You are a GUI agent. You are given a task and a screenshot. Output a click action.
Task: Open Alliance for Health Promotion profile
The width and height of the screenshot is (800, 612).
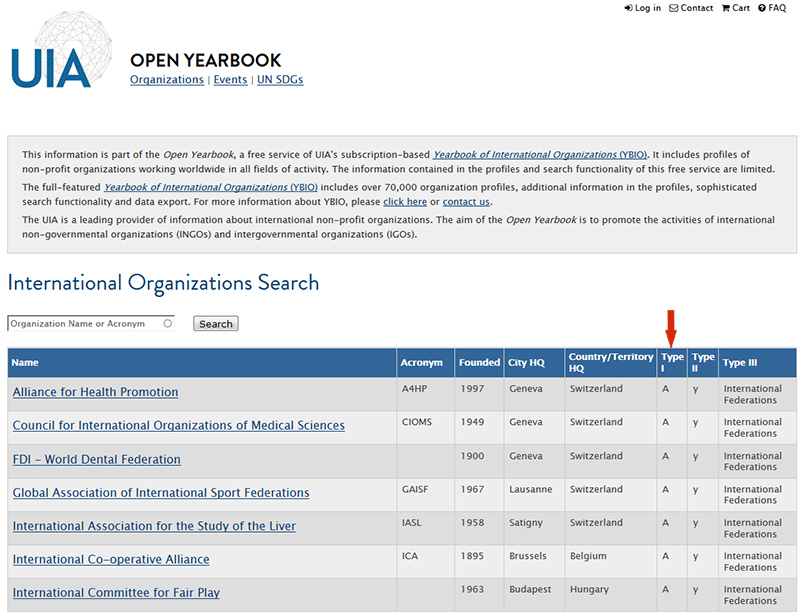coord(95,392)
